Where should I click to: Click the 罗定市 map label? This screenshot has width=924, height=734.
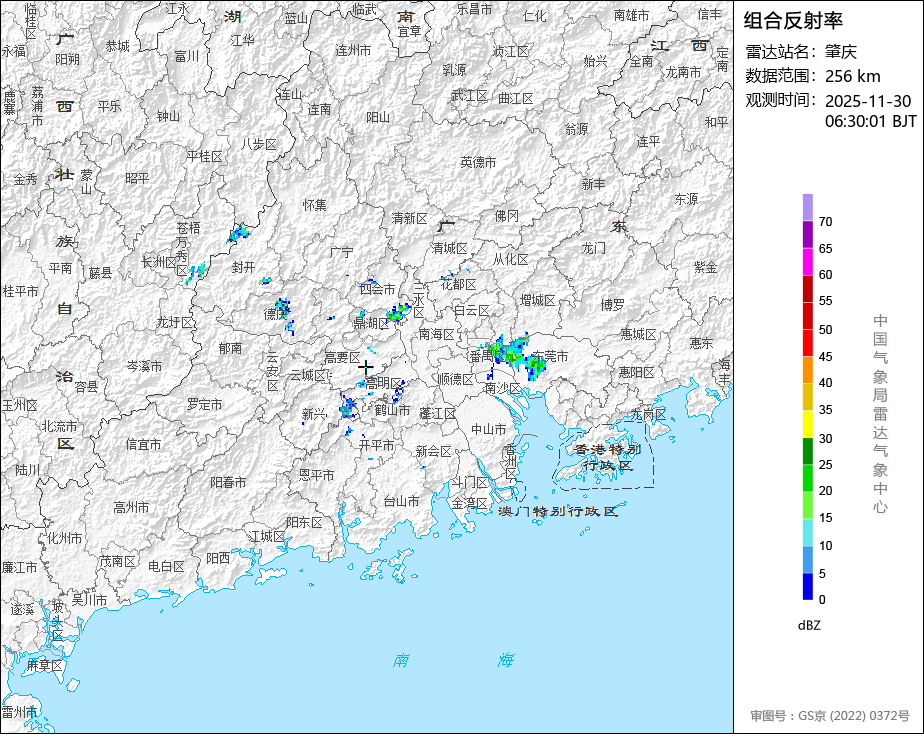coord(204,404)
